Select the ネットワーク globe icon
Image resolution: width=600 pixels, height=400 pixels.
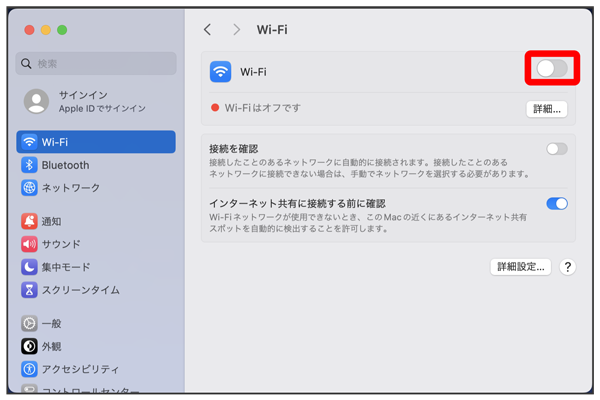(x=29, y=188)
